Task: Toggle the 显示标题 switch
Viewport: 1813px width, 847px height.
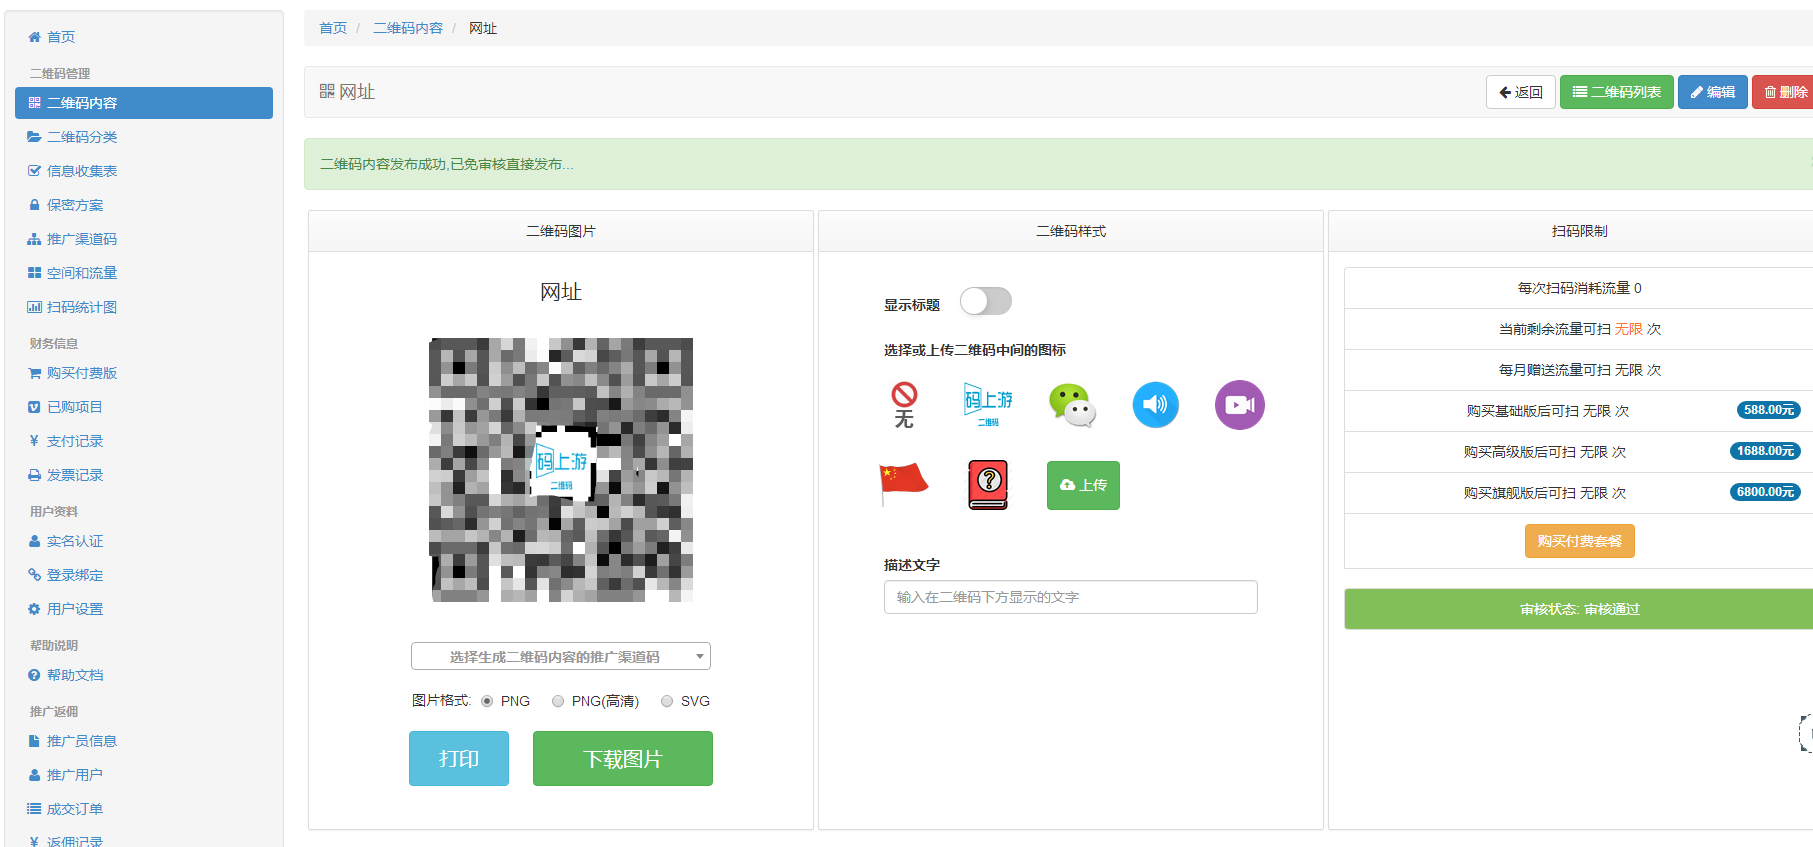Action: tap(985, 301)
